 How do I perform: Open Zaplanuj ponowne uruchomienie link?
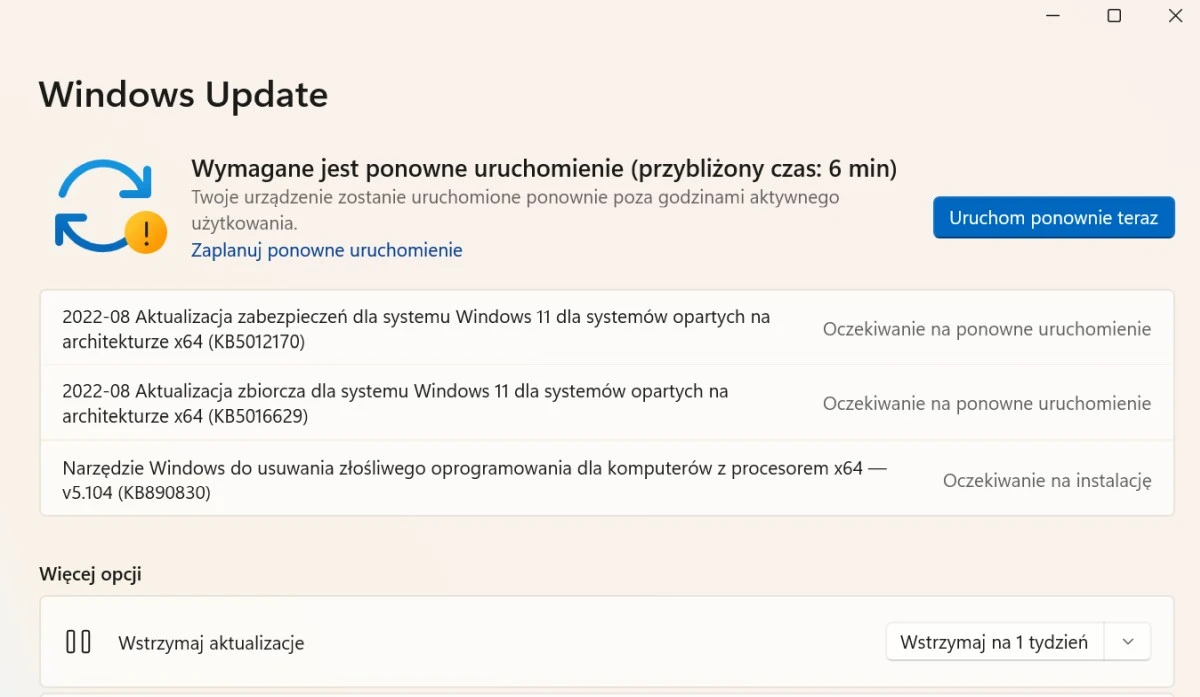pos(326,250)
